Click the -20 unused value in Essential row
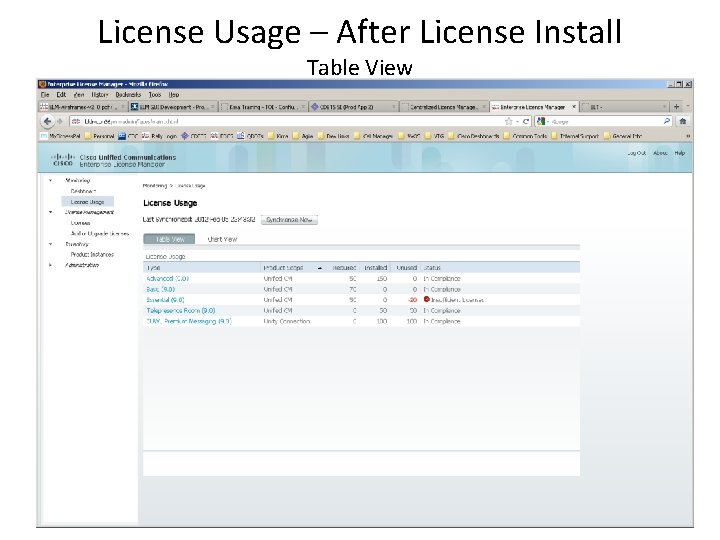 pyautogui.click(x=412, y=300)
